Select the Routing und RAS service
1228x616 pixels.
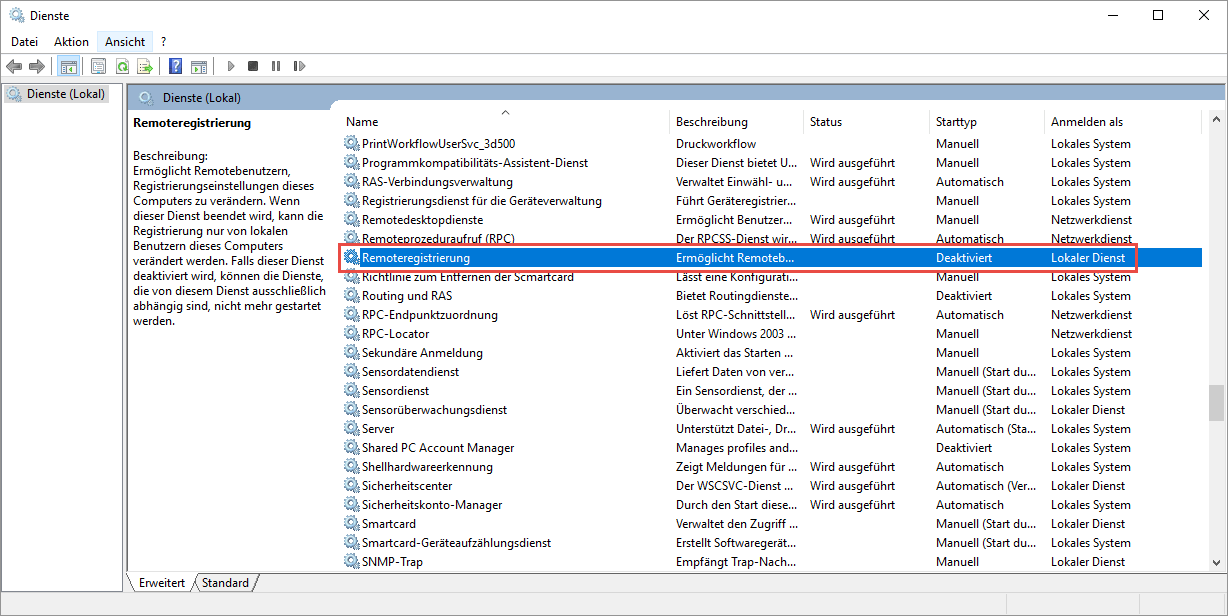(x=407, y=296)
